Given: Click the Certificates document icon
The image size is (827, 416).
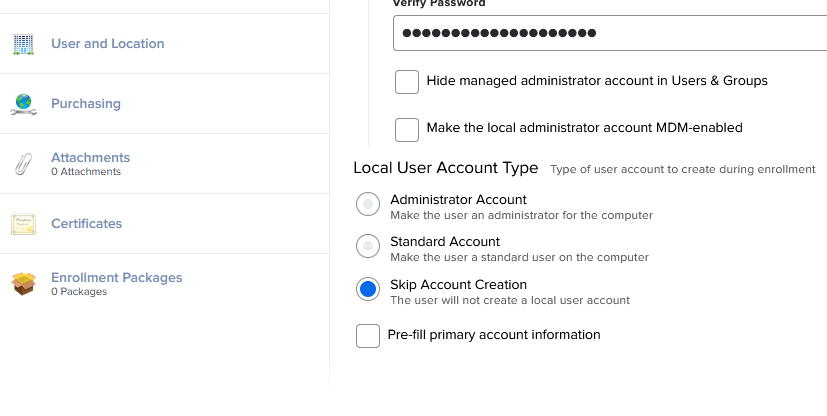Looking at the screenshot, I should pyautogui.click(x=23, y=224).
